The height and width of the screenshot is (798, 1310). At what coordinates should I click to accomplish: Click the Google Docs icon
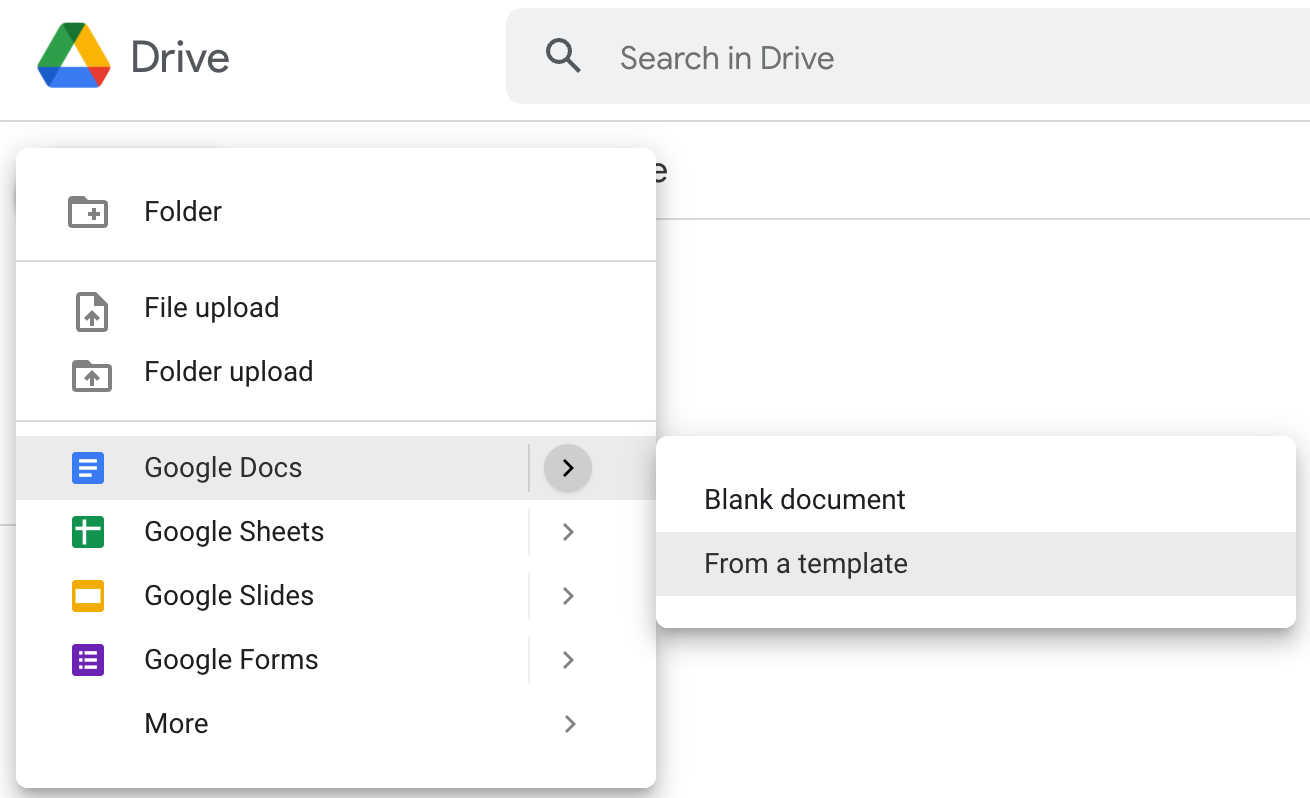(x=87, y=467)
